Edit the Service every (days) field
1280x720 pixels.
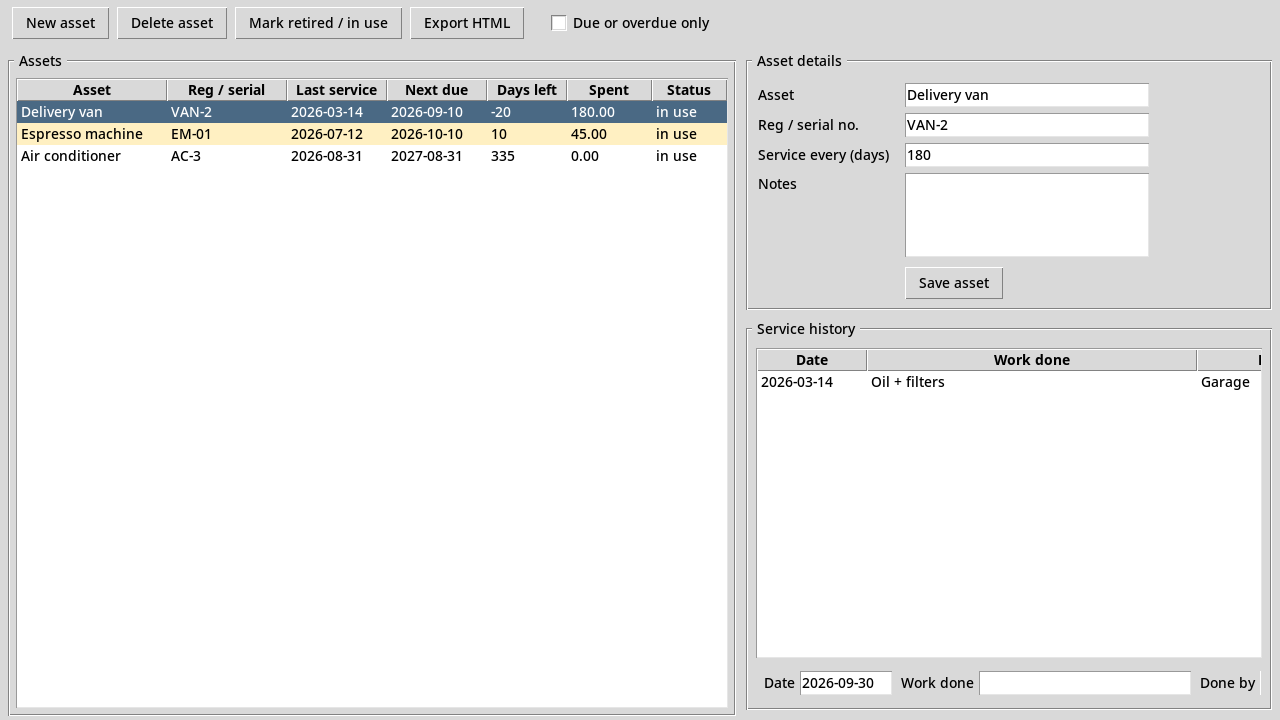1027,155
